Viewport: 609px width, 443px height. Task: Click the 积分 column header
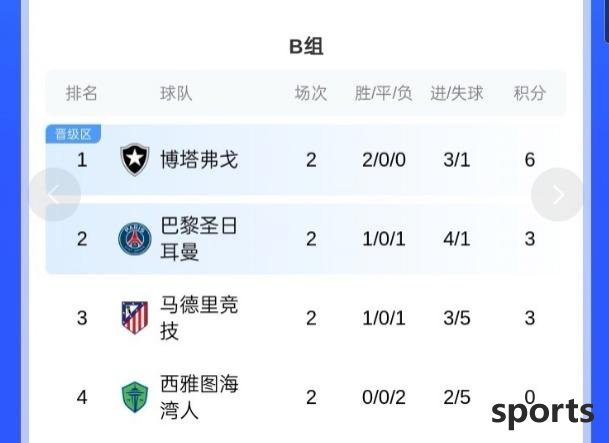coord(530,93)
